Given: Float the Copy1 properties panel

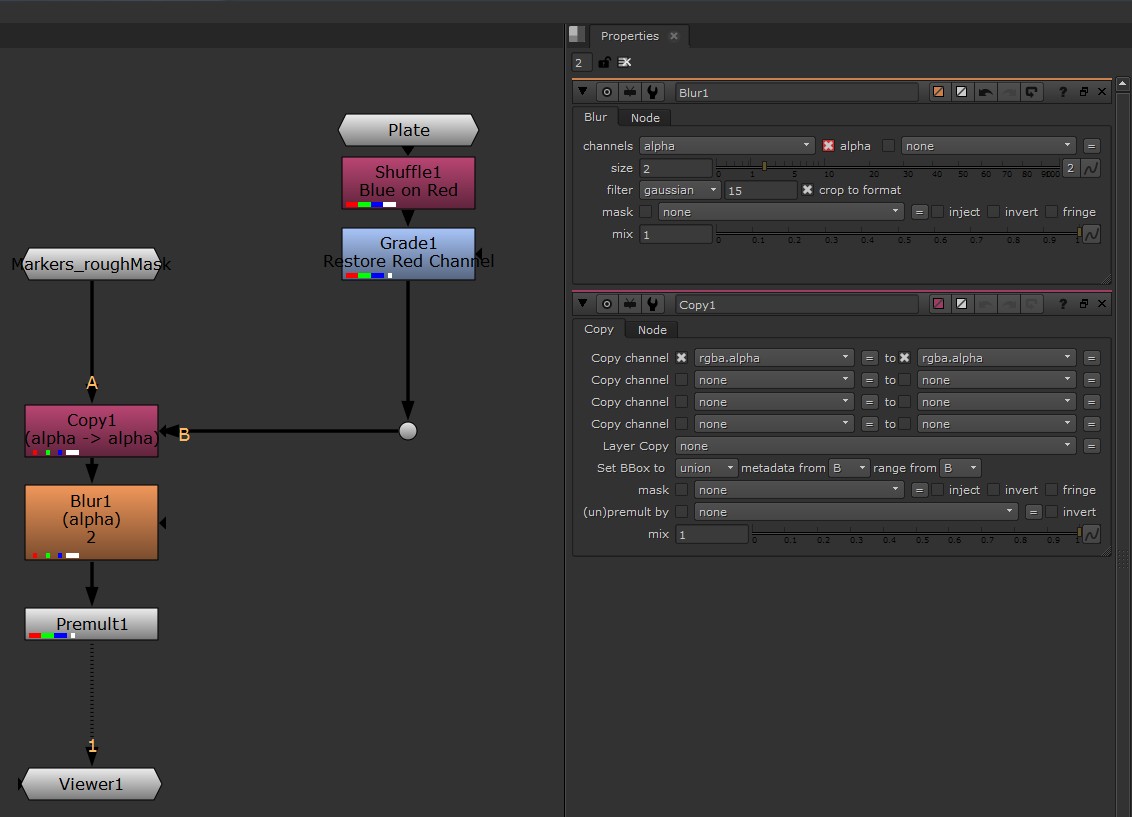Looking at the screenshot, I should (1083, 304).
